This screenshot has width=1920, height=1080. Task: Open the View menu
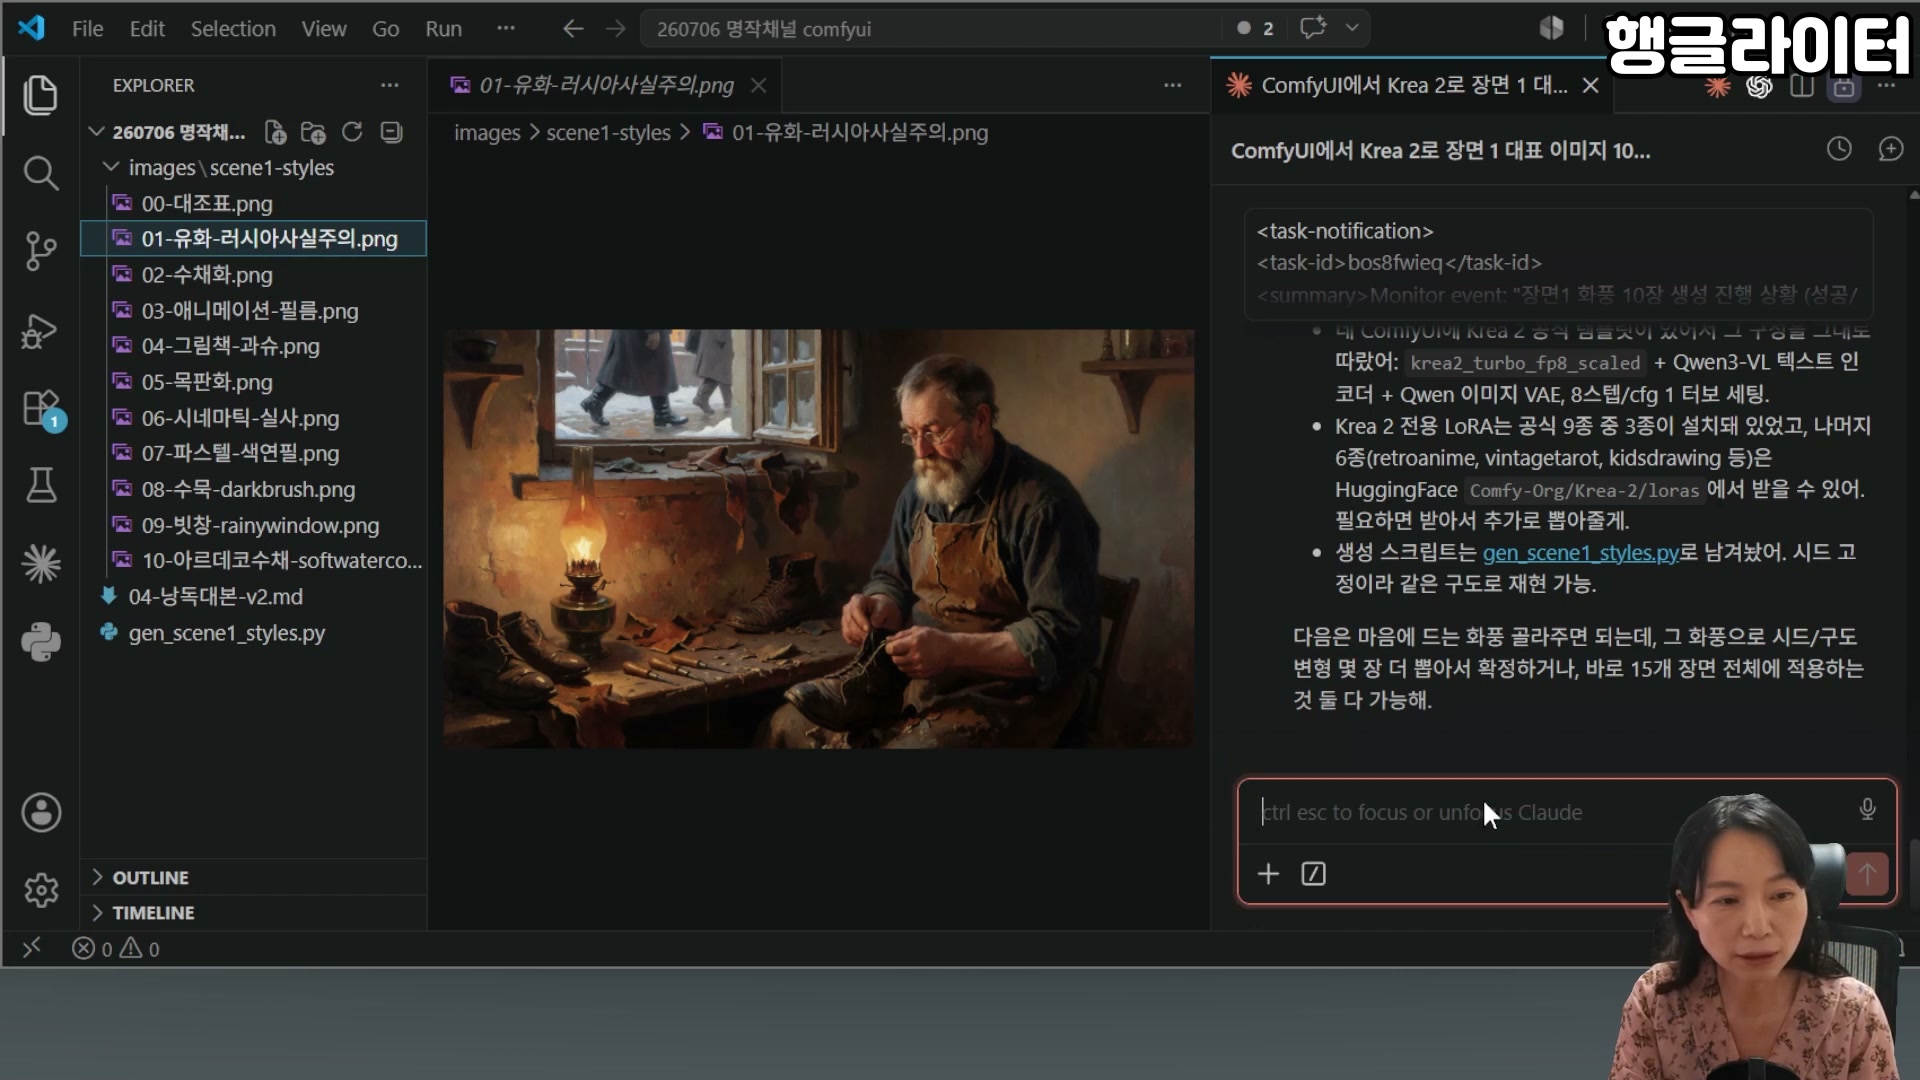click(x=324, y=29)
